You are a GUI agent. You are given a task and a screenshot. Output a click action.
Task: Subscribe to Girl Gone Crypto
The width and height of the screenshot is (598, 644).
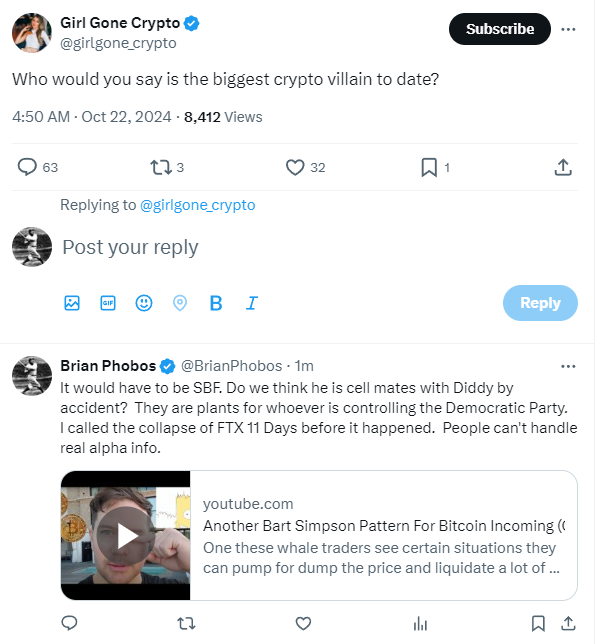[x=500, y=29]
